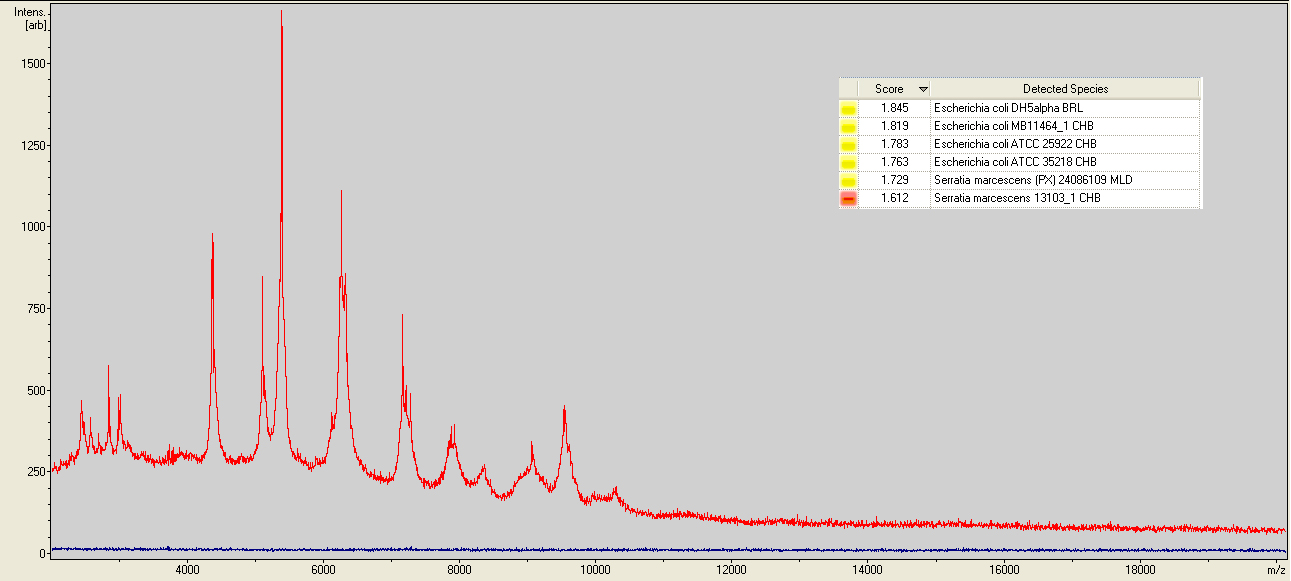Image resolution: width=1291 pixels, height=581 pixels.
Task: Select Escherichia coli MB11464_1 CHB entry
Action: 1013,126
